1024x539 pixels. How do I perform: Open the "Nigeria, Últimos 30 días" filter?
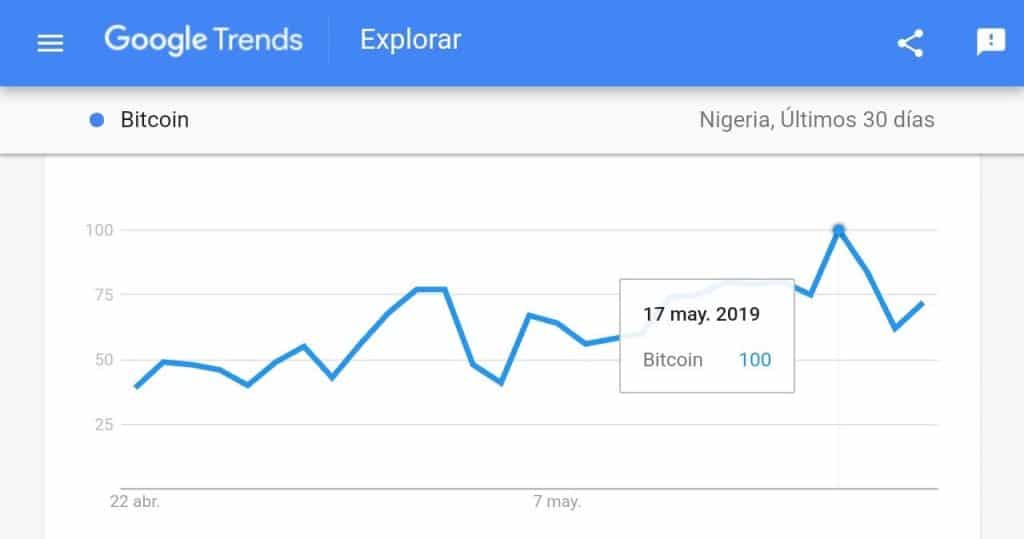816,121
